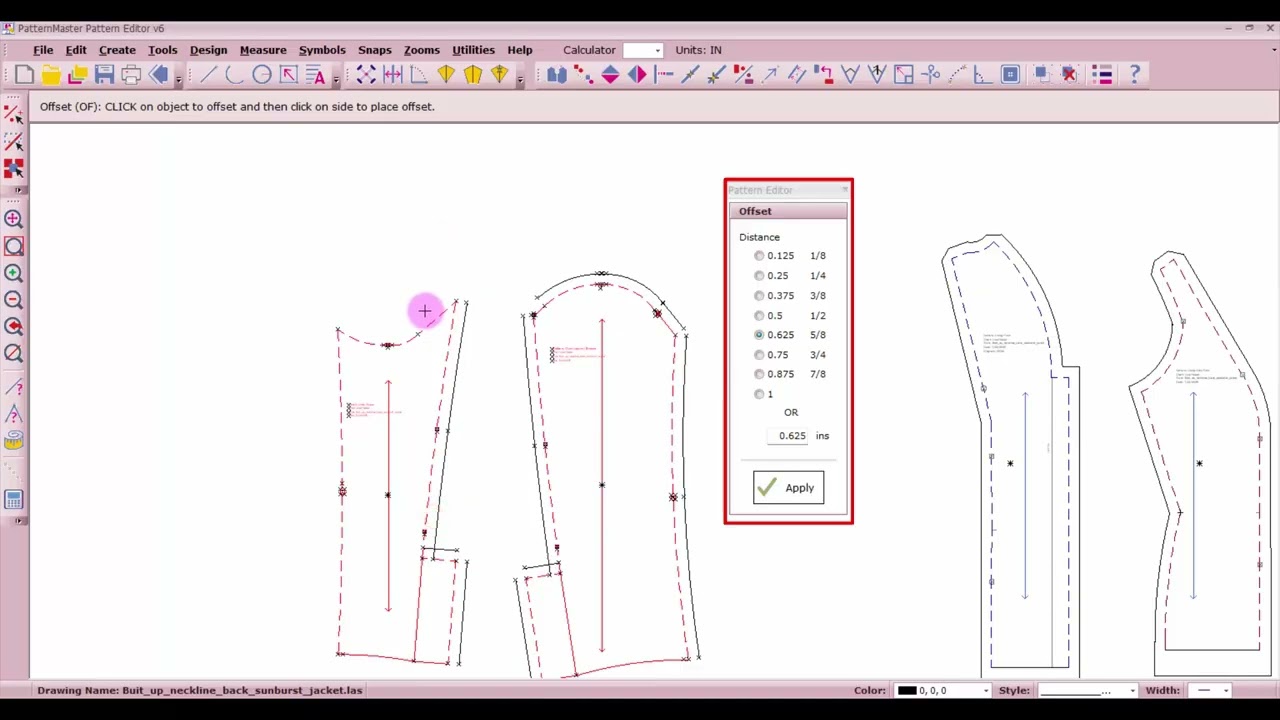Open the Zooms menu
The image size is (1280, 720).
(421, 50)
